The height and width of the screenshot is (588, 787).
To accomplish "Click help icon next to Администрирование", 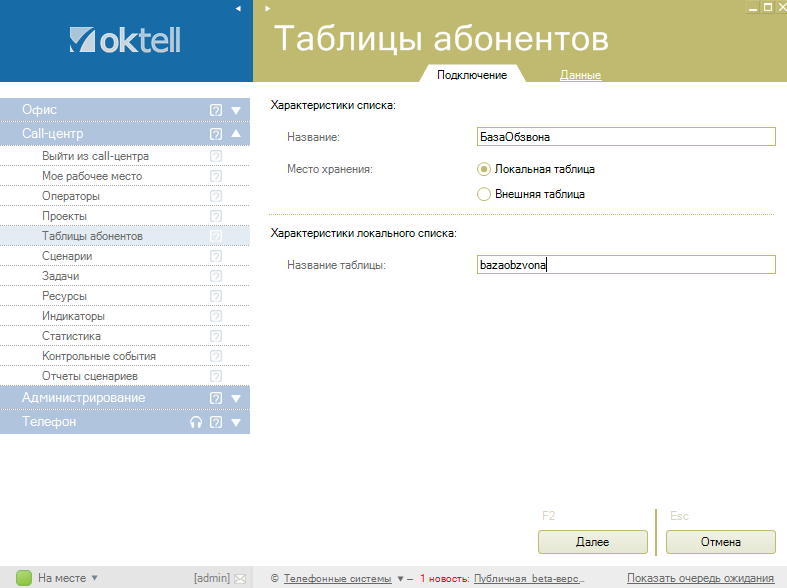I will [216, 398].
